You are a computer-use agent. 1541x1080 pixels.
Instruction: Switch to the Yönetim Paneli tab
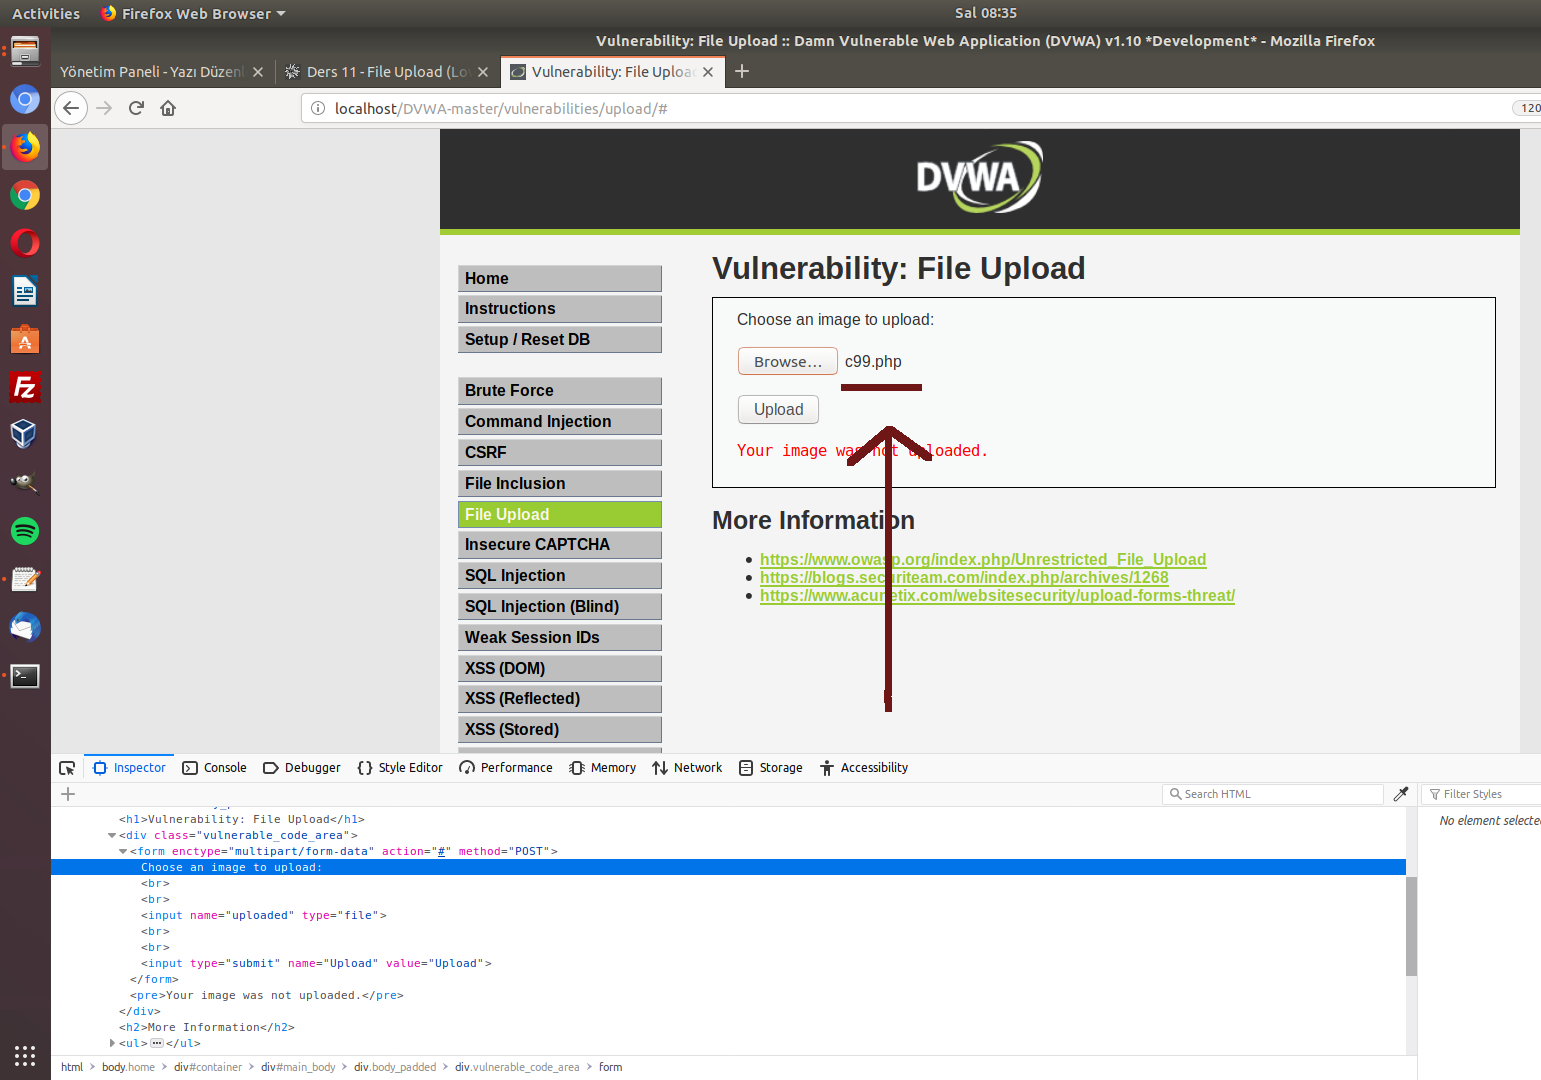point(152,72)
